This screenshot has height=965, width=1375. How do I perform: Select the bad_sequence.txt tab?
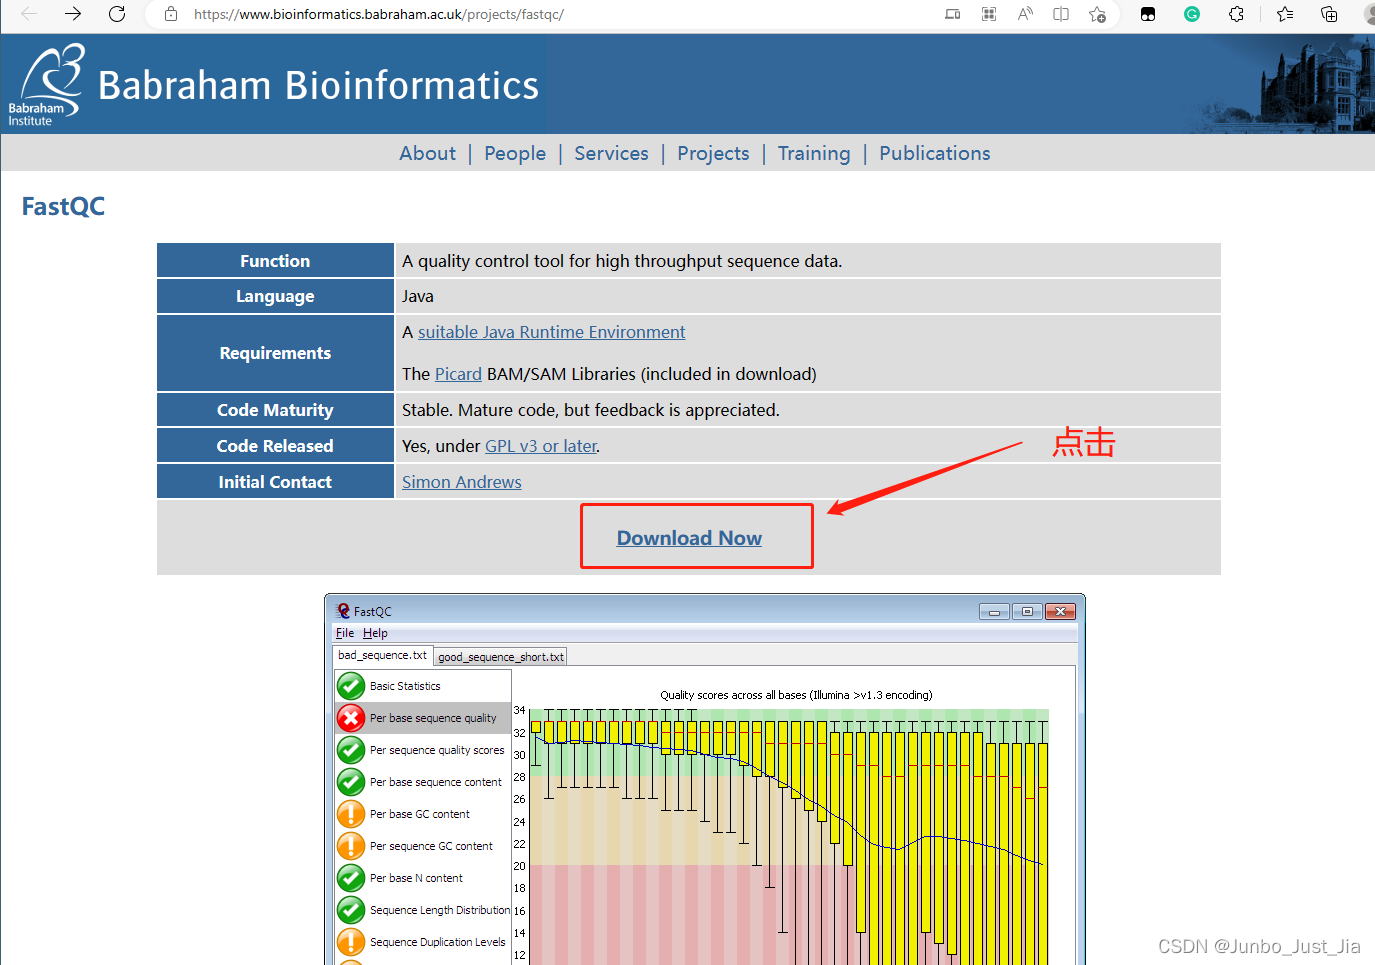(382, 655)
